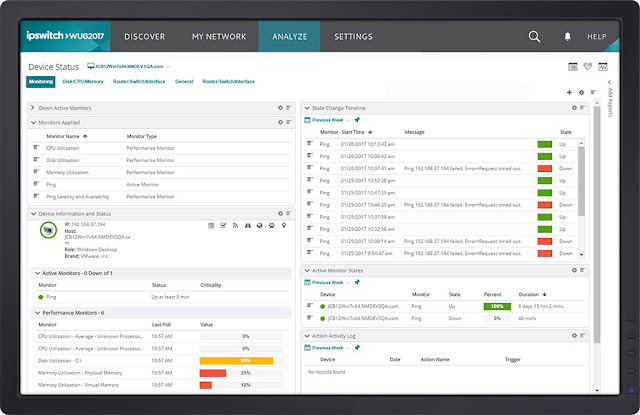The height and width of the screenshot is (415, 640).
Task: Select the Disk/CPU/Memory tab
Action: point(83,82)
